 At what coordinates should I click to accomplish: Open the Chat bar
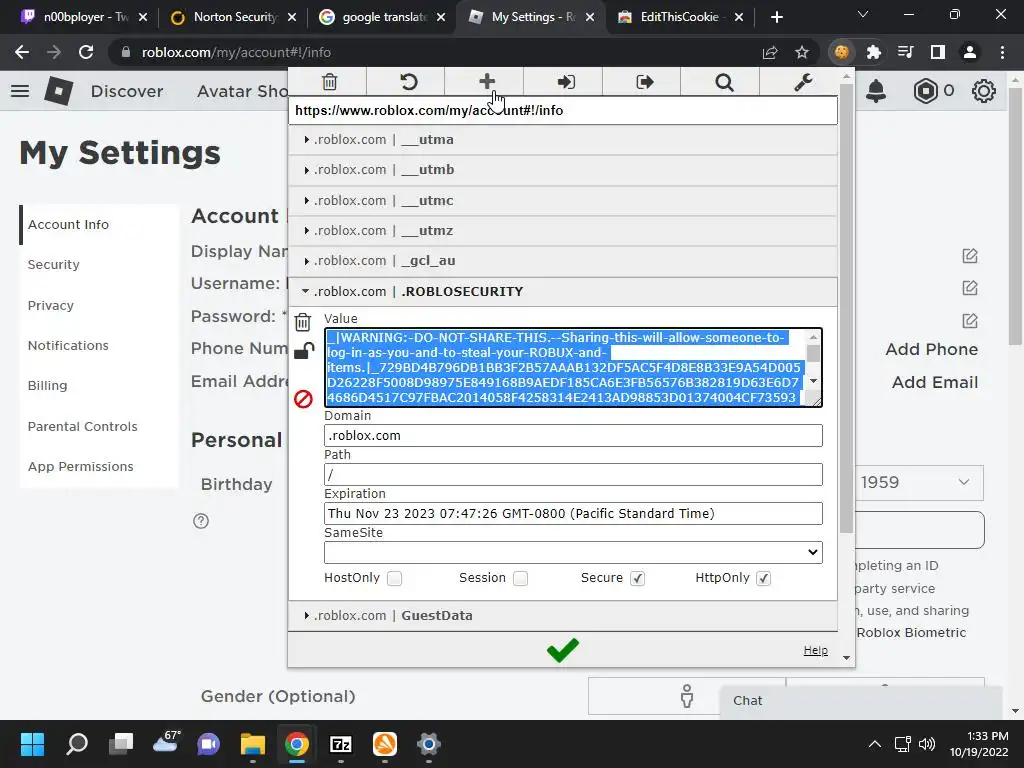pyautogui.click(x=861, y=701)
